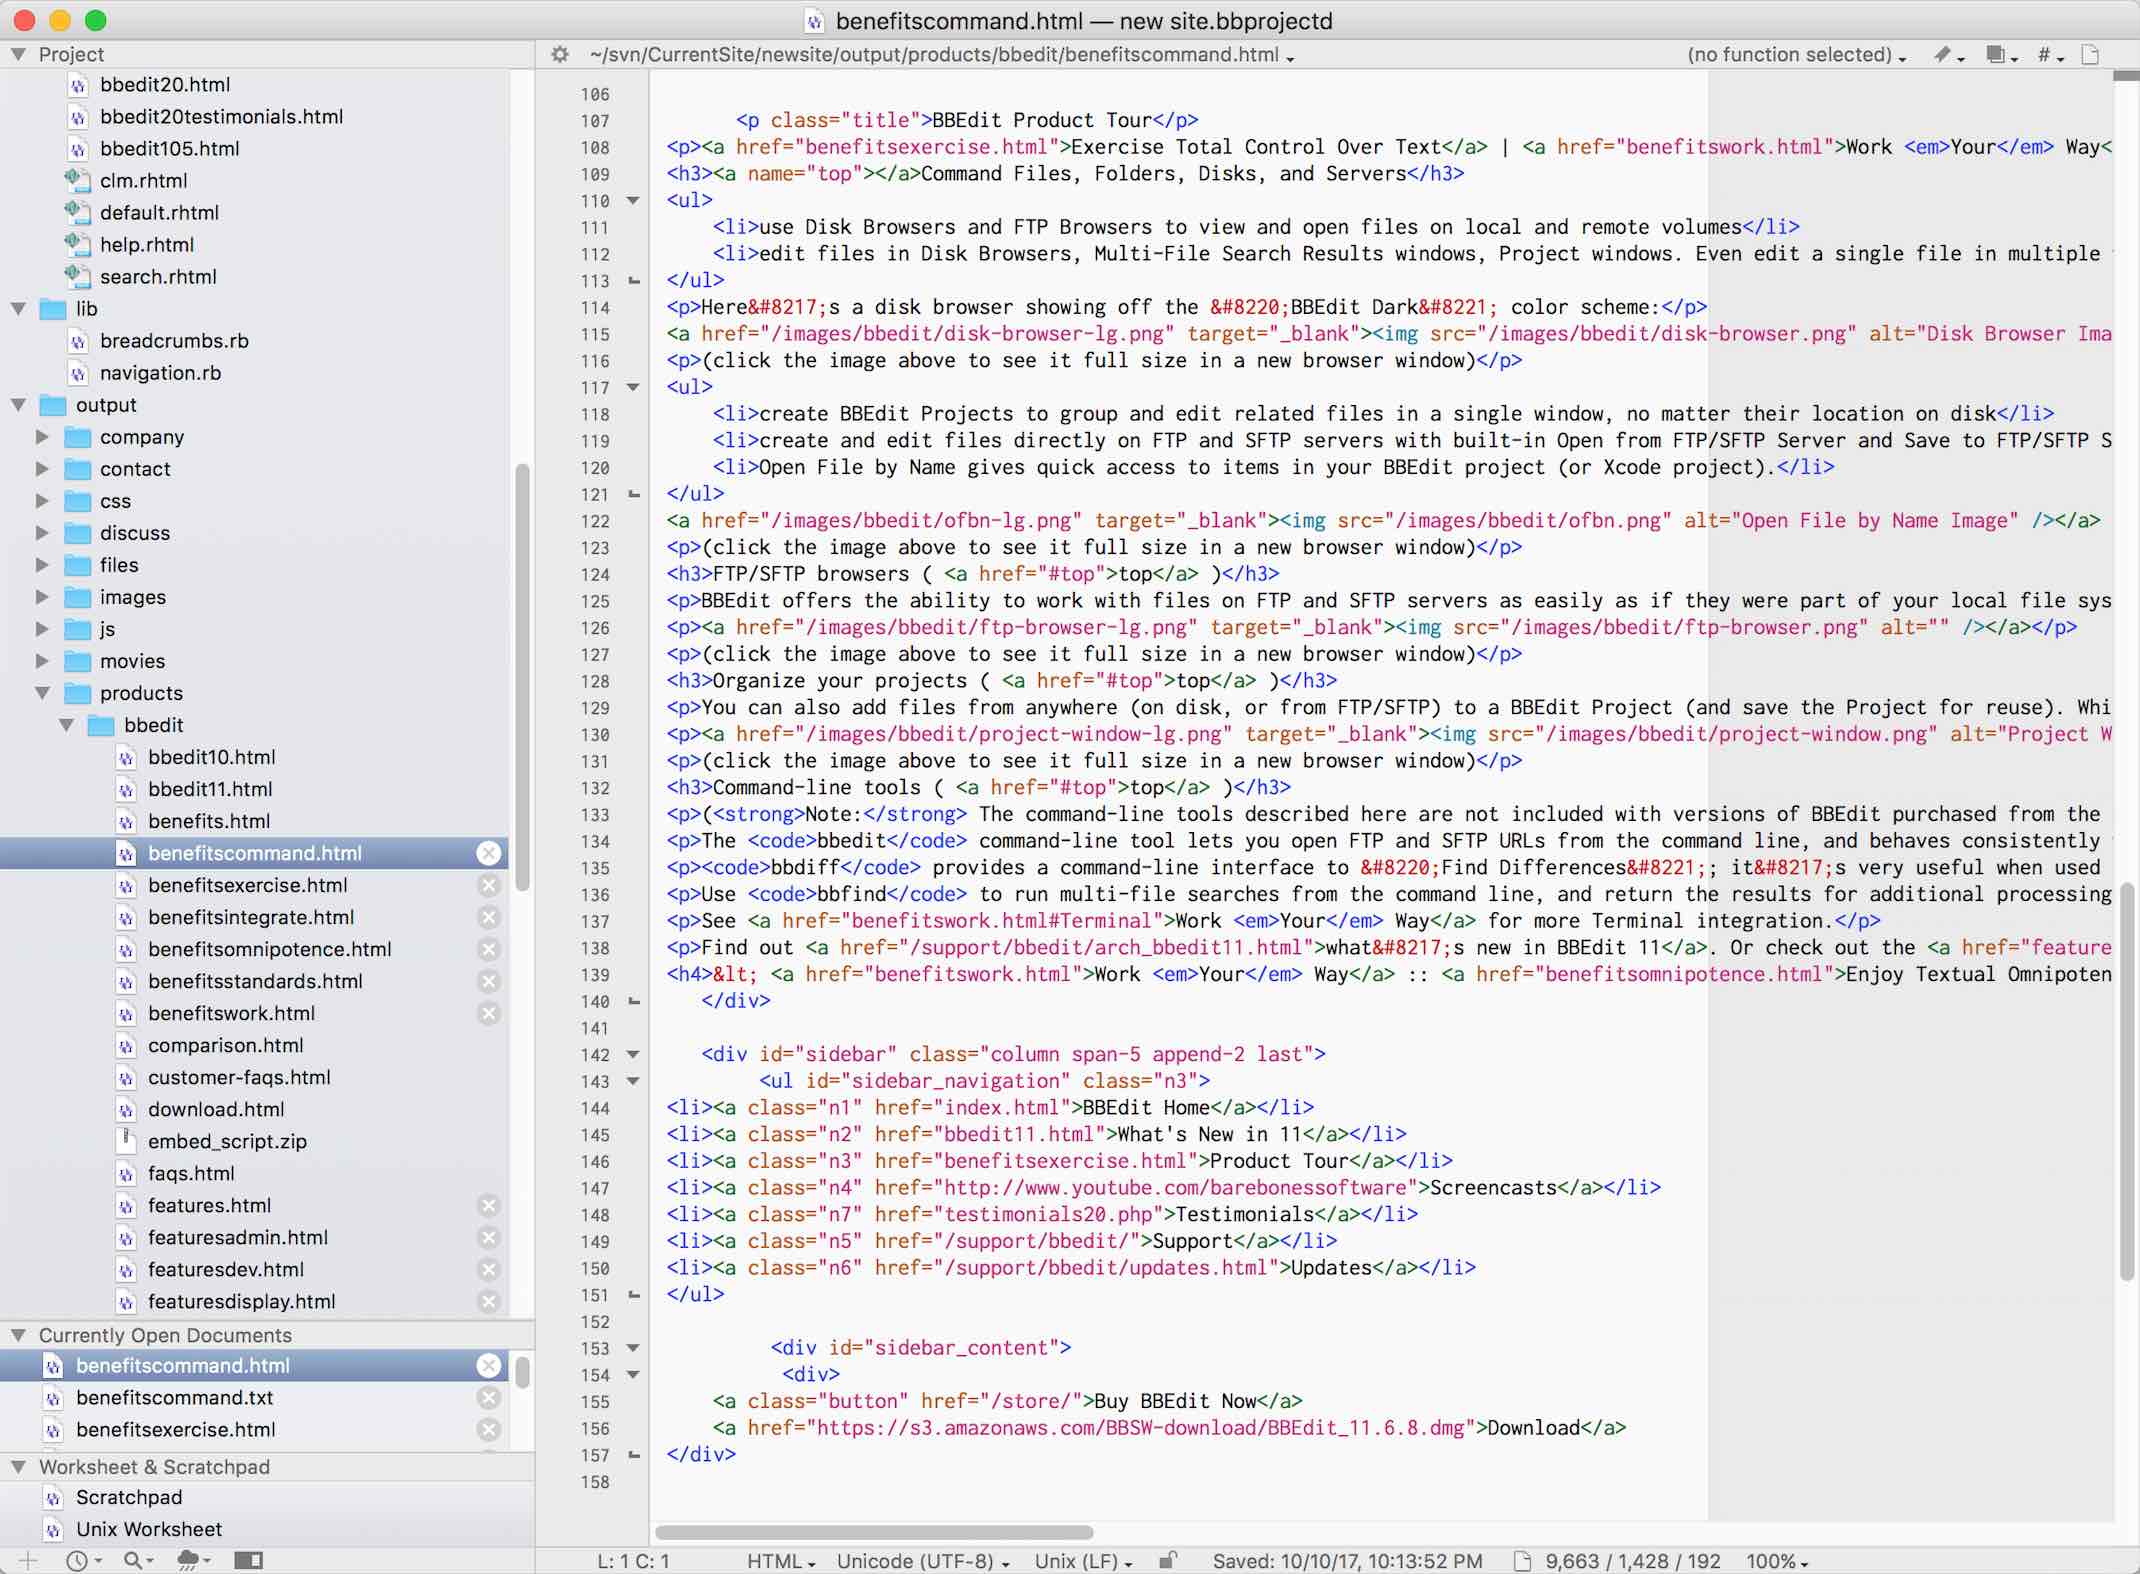Select the Scratchpad under Worksheet & Scratchpad
Image resolution: width=2140 pixels, height=1574 pixels.
coord(128,1497)
